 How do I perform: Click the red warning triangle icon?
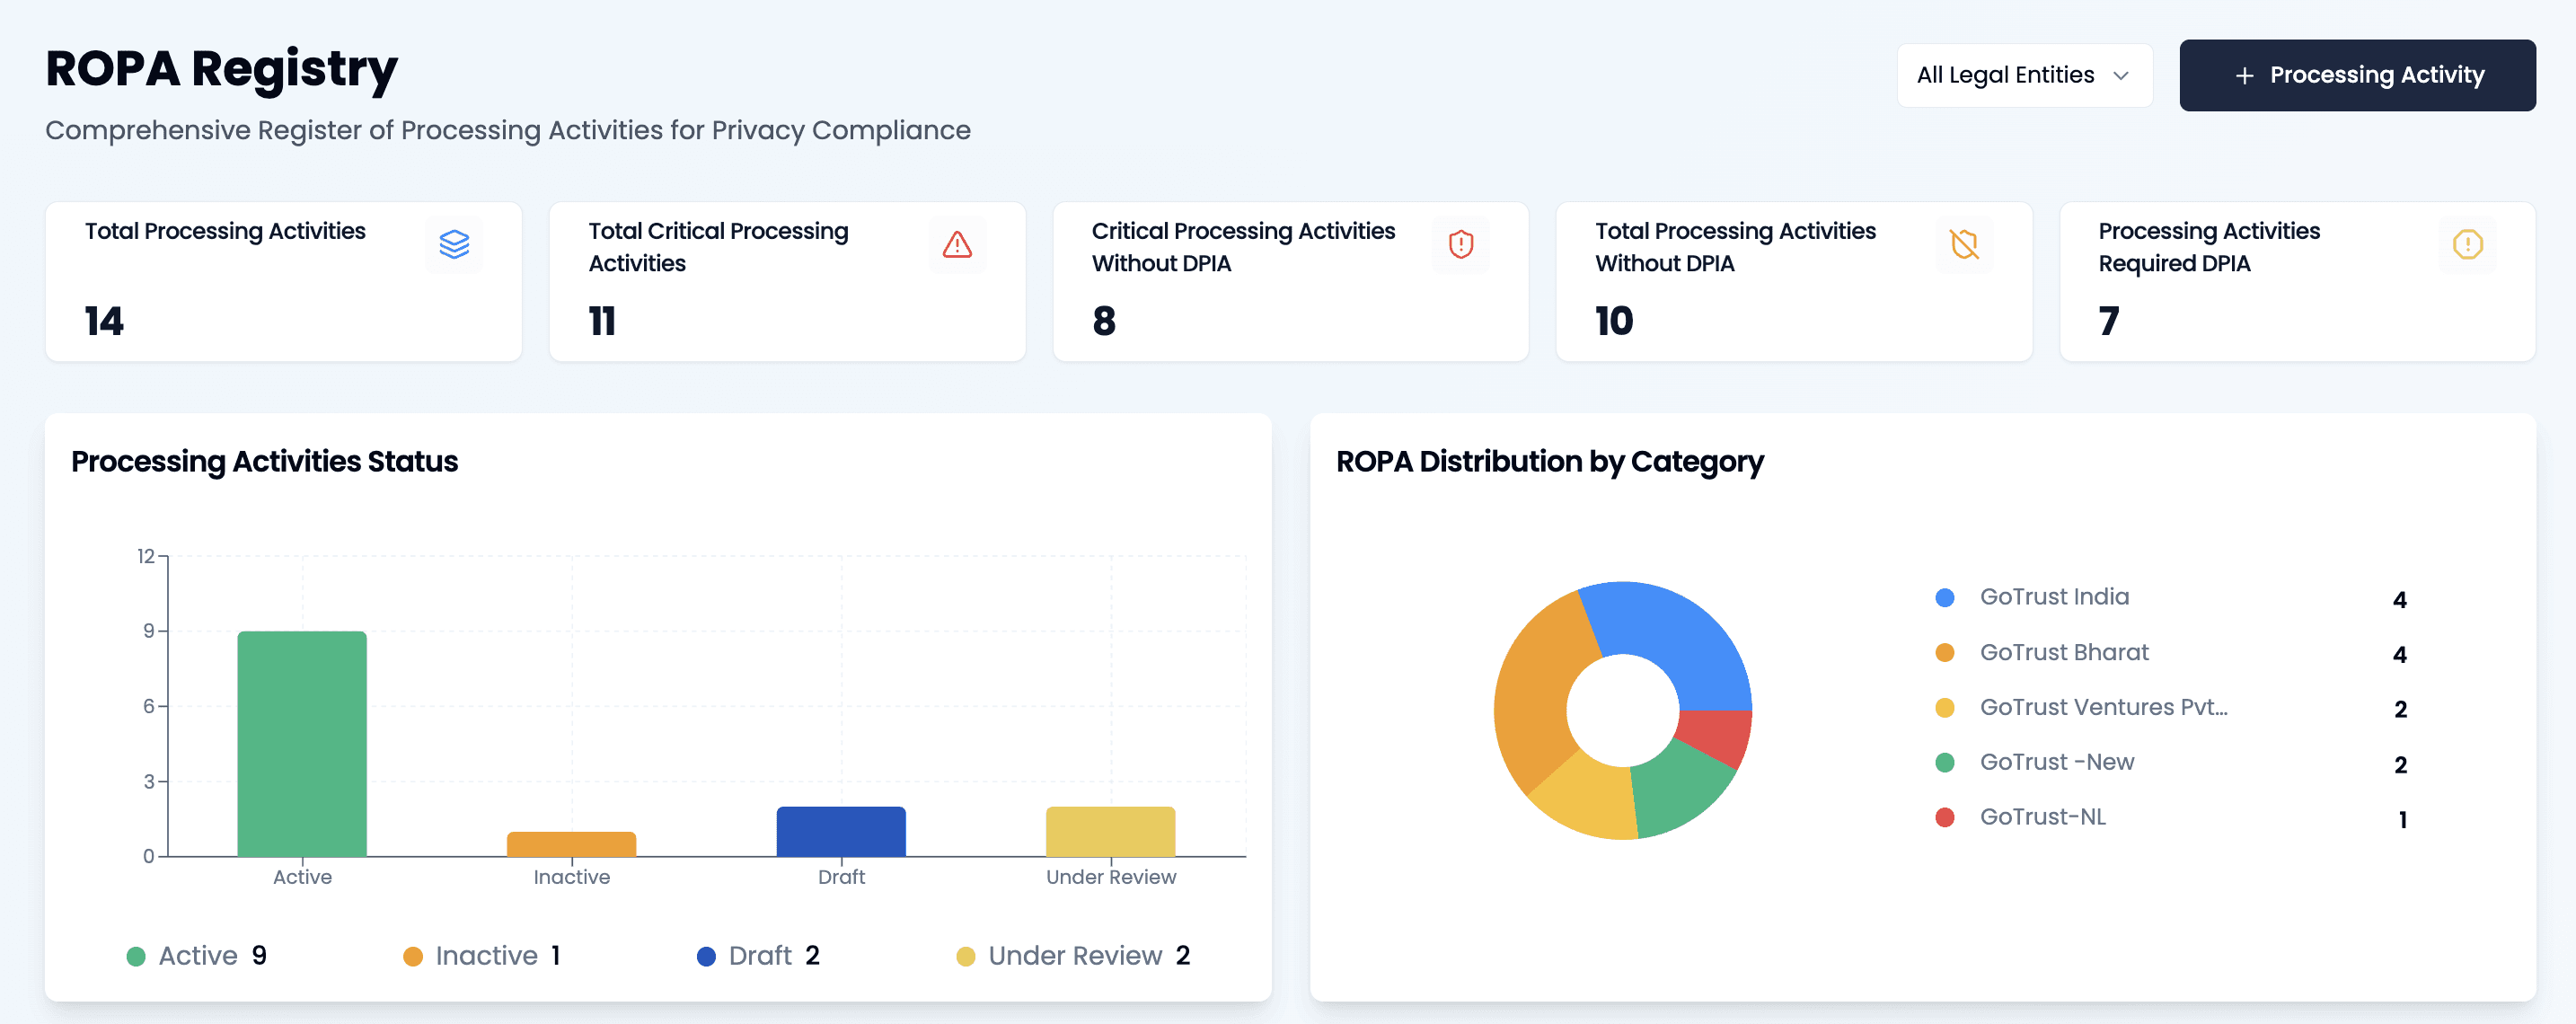tap(957, 244)
